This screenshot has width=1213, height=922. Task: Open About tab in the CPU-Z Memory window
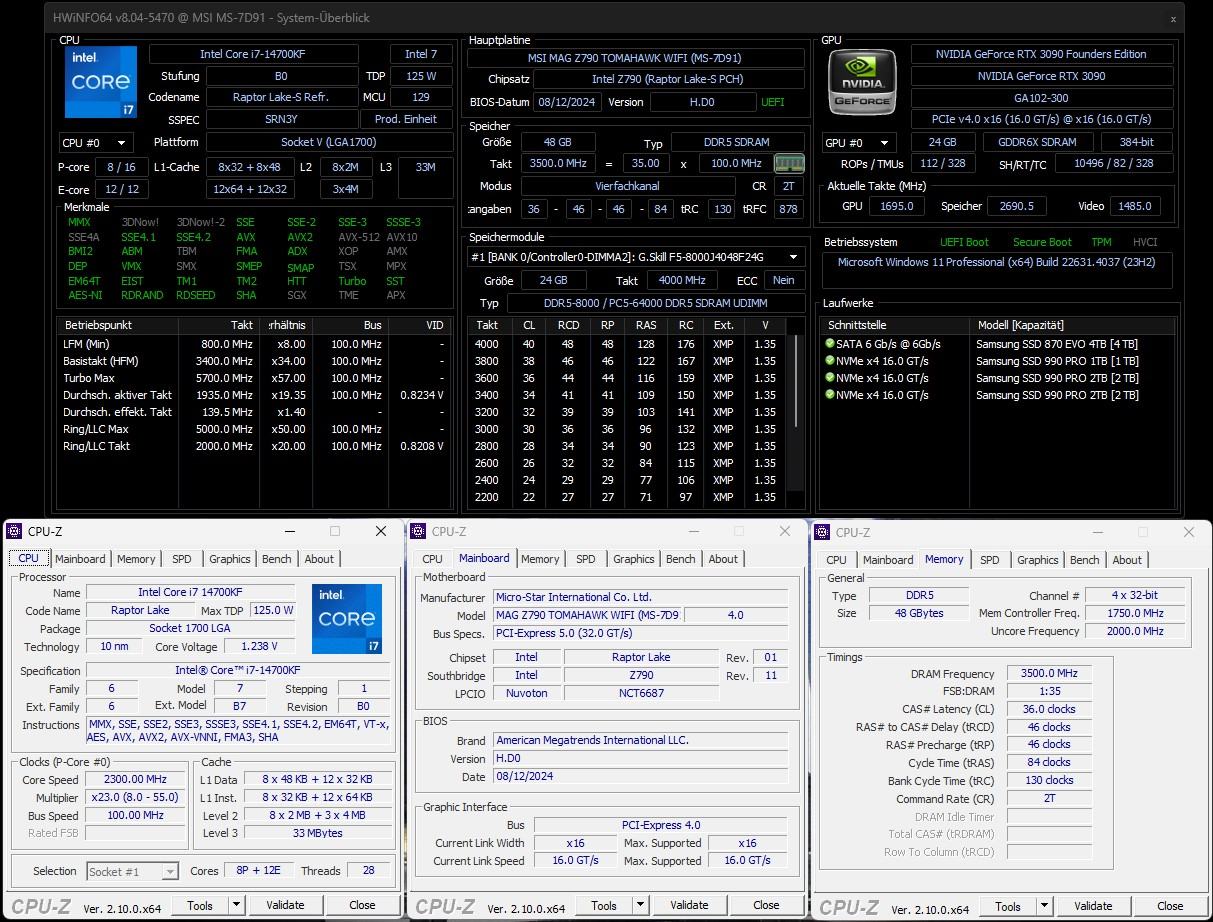[x=1127, y=560]
